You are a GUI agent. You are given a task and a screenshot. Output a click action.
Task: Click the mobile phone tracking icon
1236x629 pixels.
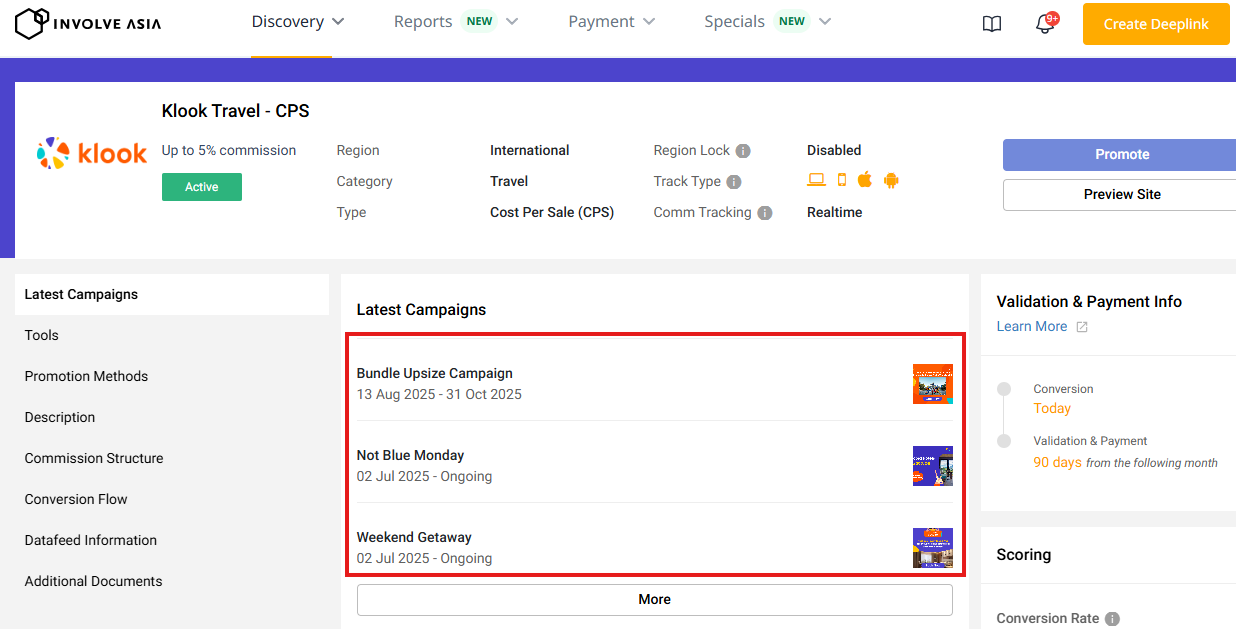point(842,180)
